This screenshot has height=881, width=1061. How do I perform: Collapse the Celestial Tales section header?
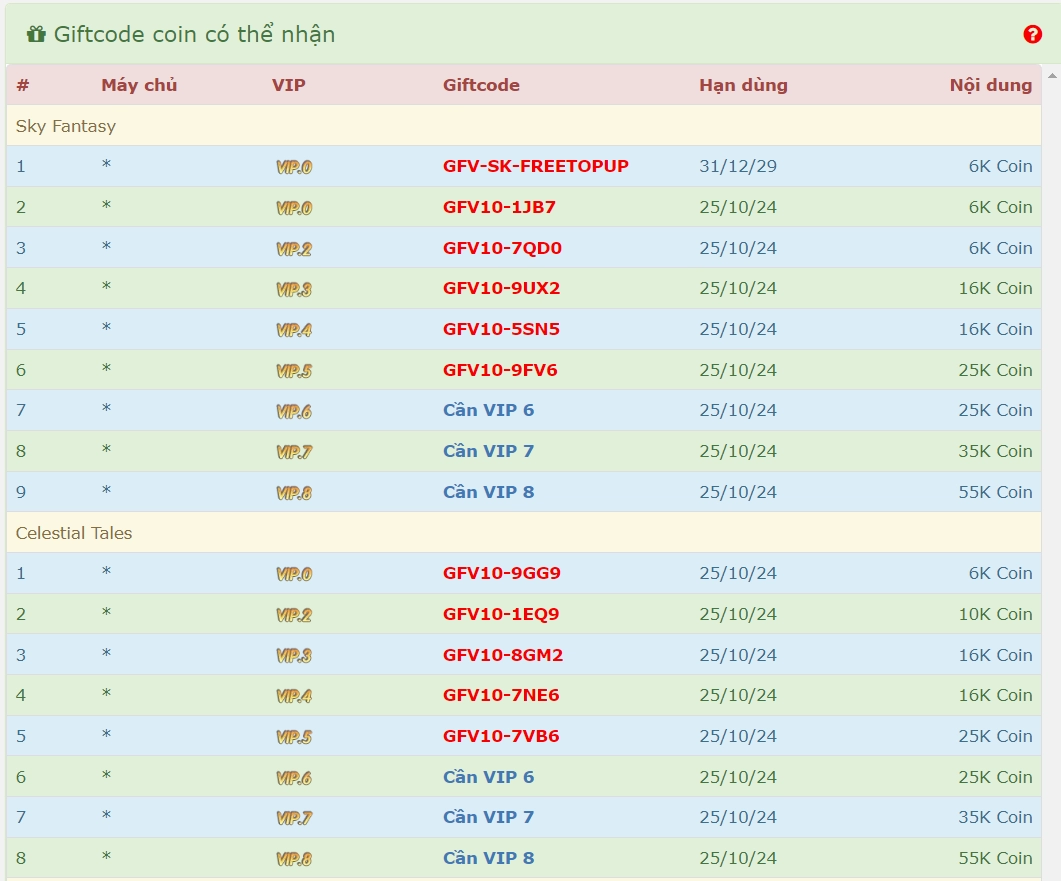click(x=74, y=533)
